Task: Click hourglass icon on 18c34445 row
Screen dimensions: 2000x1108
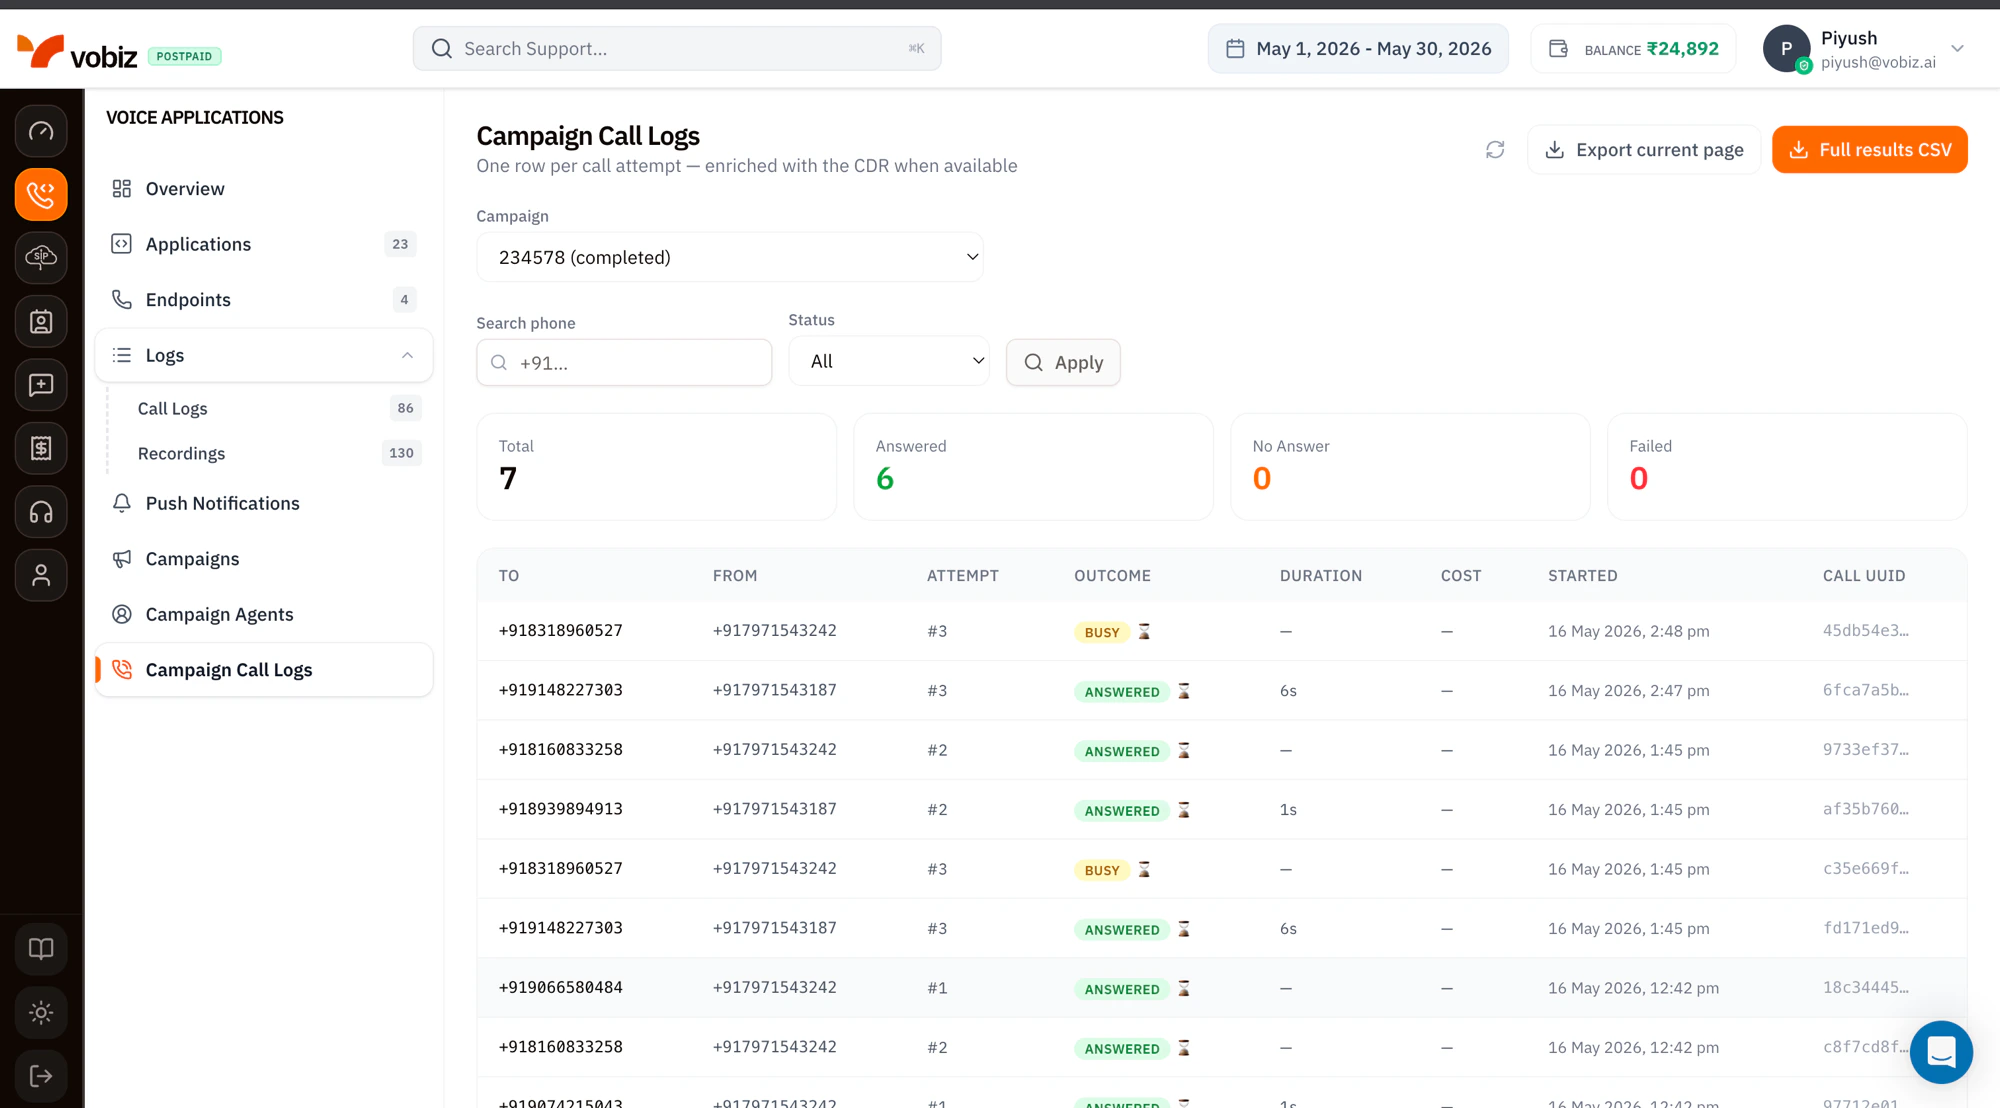Action: pos(1184,988)
